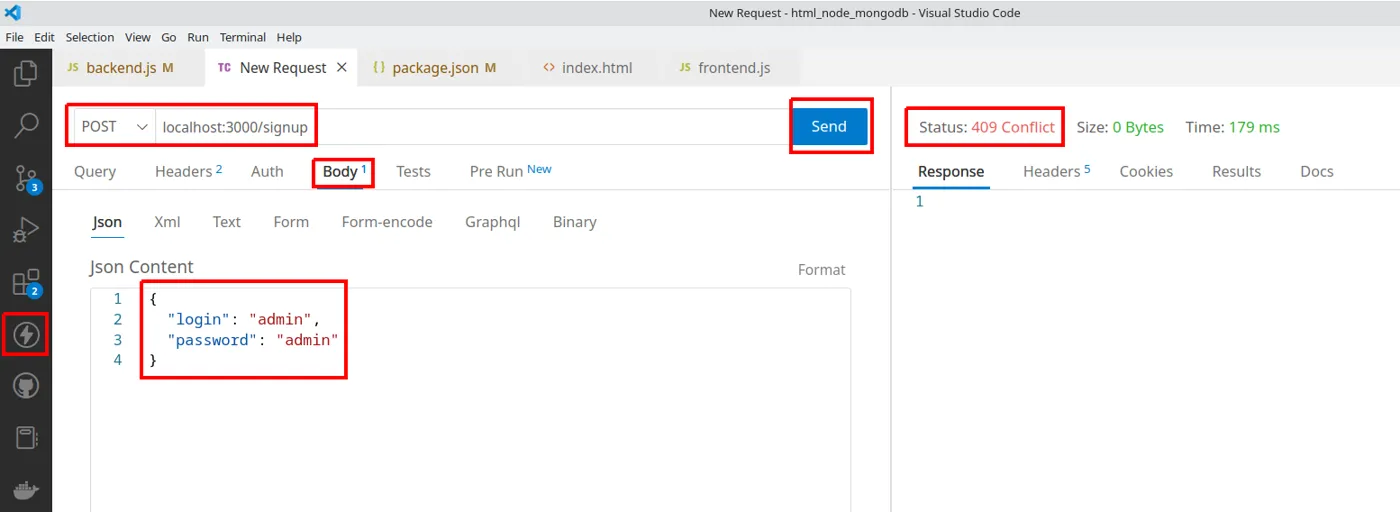The image size is (1400, 512).
Task: Click the Format link for Json content
Action: (821, 270)
